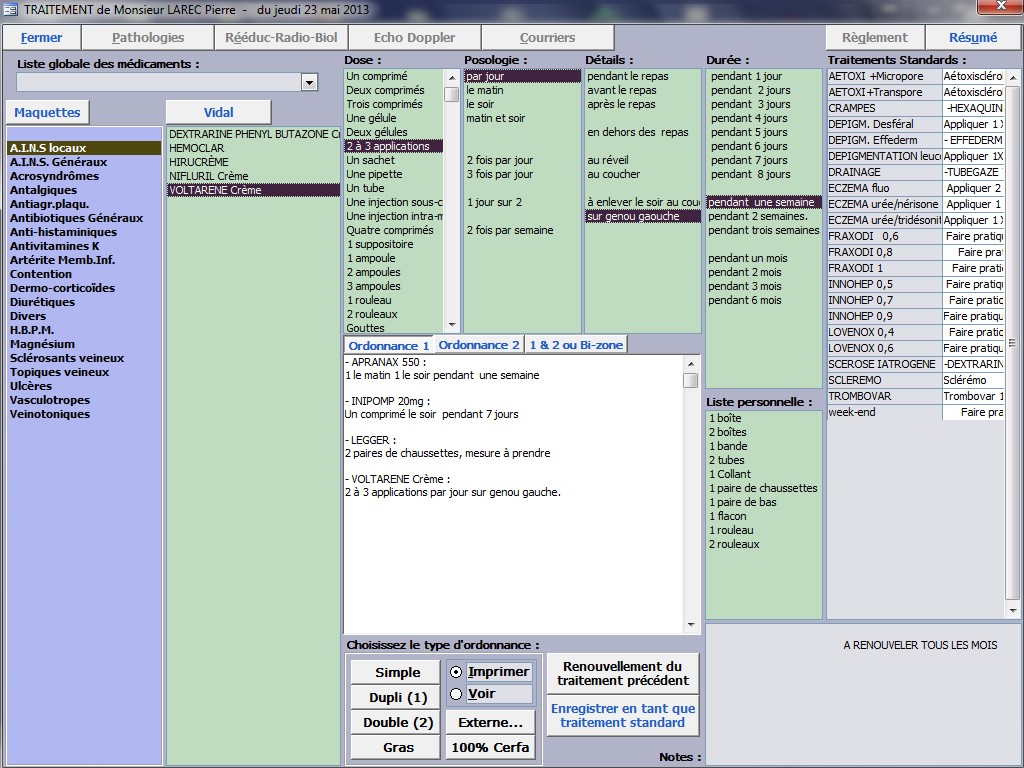Pick '1 paire de chaussettes' in personal list

[763, 488]
